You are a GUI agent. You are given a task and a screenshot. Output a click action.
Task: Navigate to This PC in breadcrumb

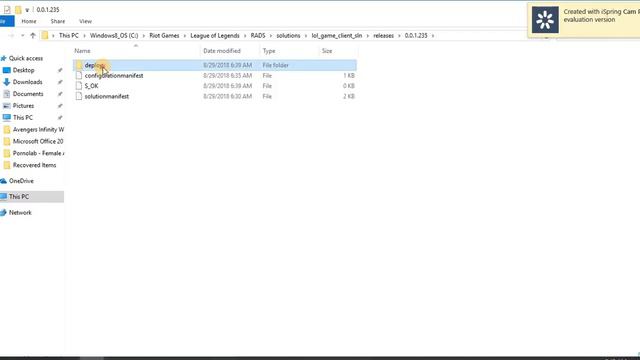pos(69,36)
